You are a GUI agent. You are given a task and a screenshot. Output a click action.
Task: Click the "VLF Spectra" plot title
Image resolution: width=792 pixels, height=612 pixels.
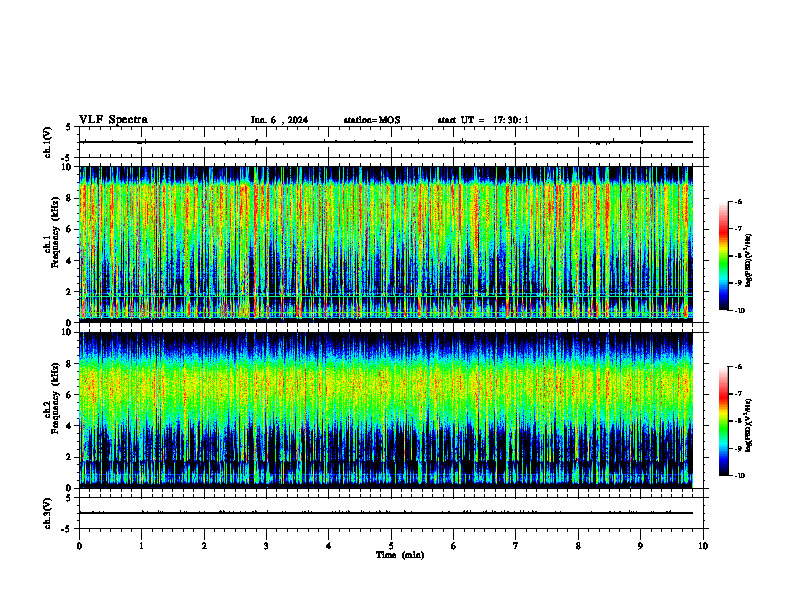pyautogui.click(x=113, y=120)
